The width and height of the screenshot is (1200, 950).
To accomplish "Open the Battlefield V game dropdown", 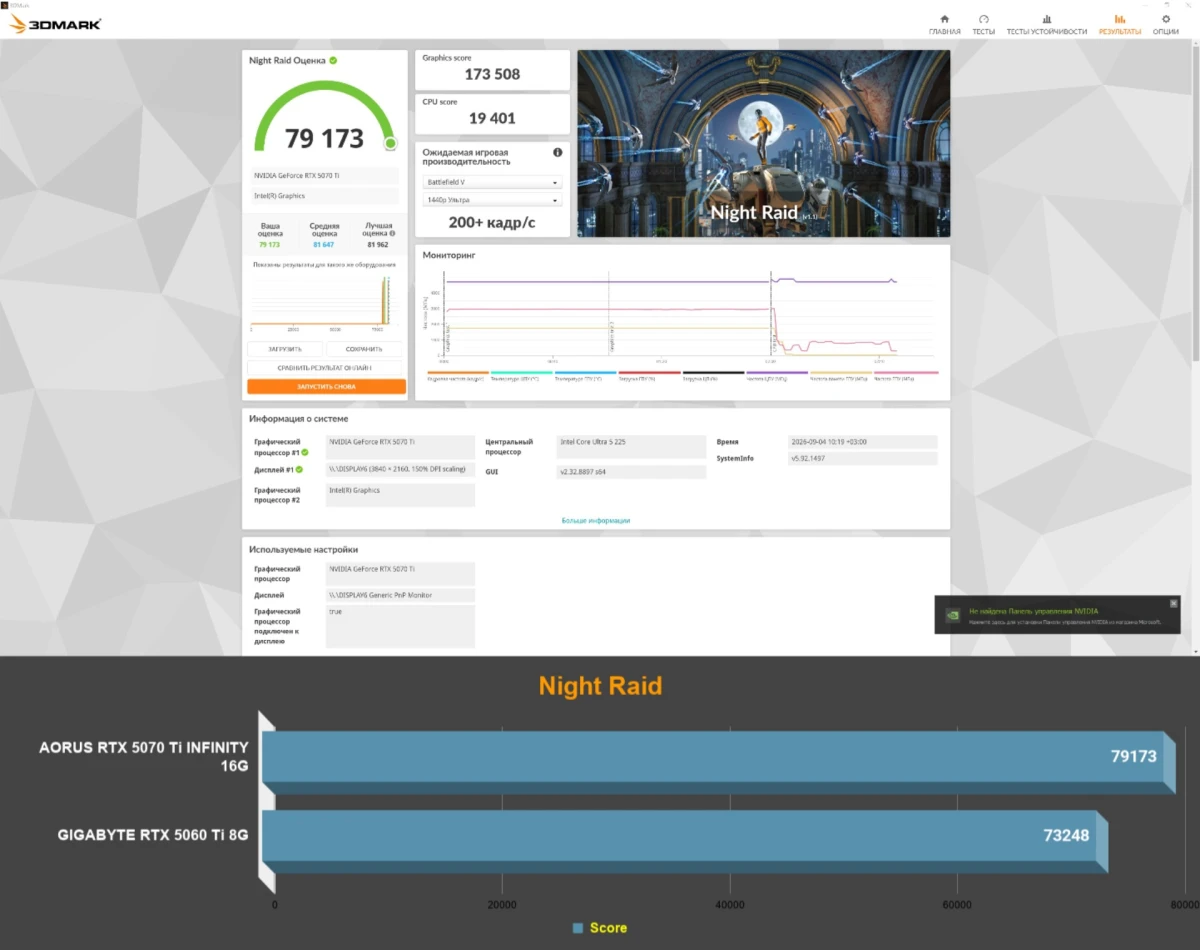I will [493, 182].
